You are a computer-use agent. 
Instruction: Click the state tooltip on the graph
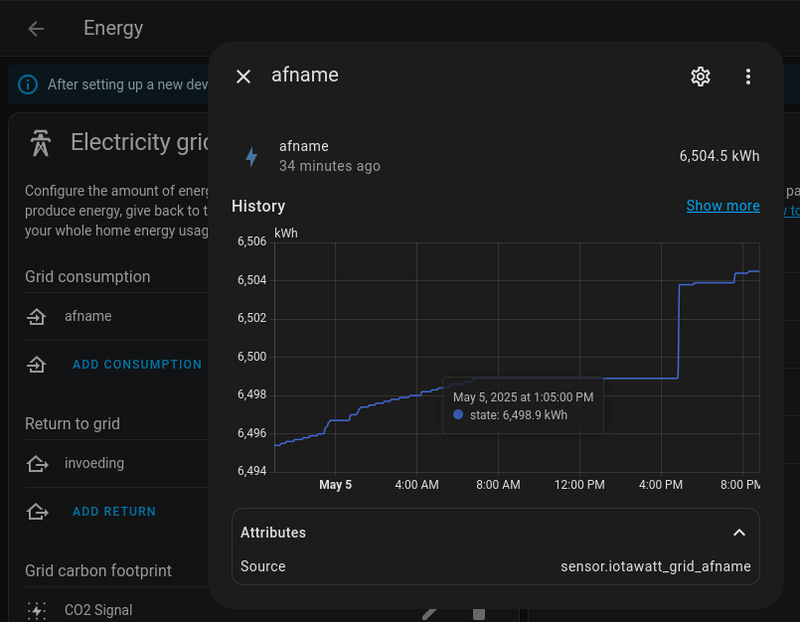click(x=523, y=406)
